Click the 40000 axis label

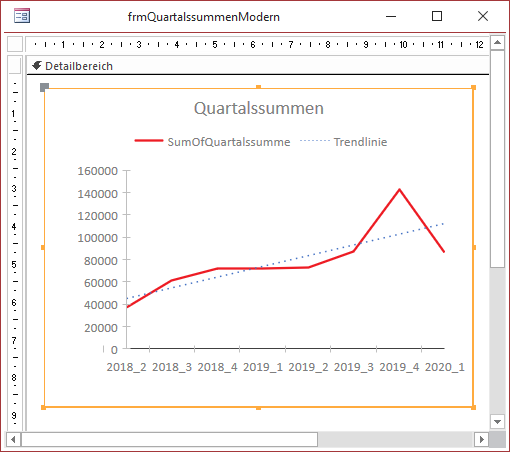[x=101, y=305]
